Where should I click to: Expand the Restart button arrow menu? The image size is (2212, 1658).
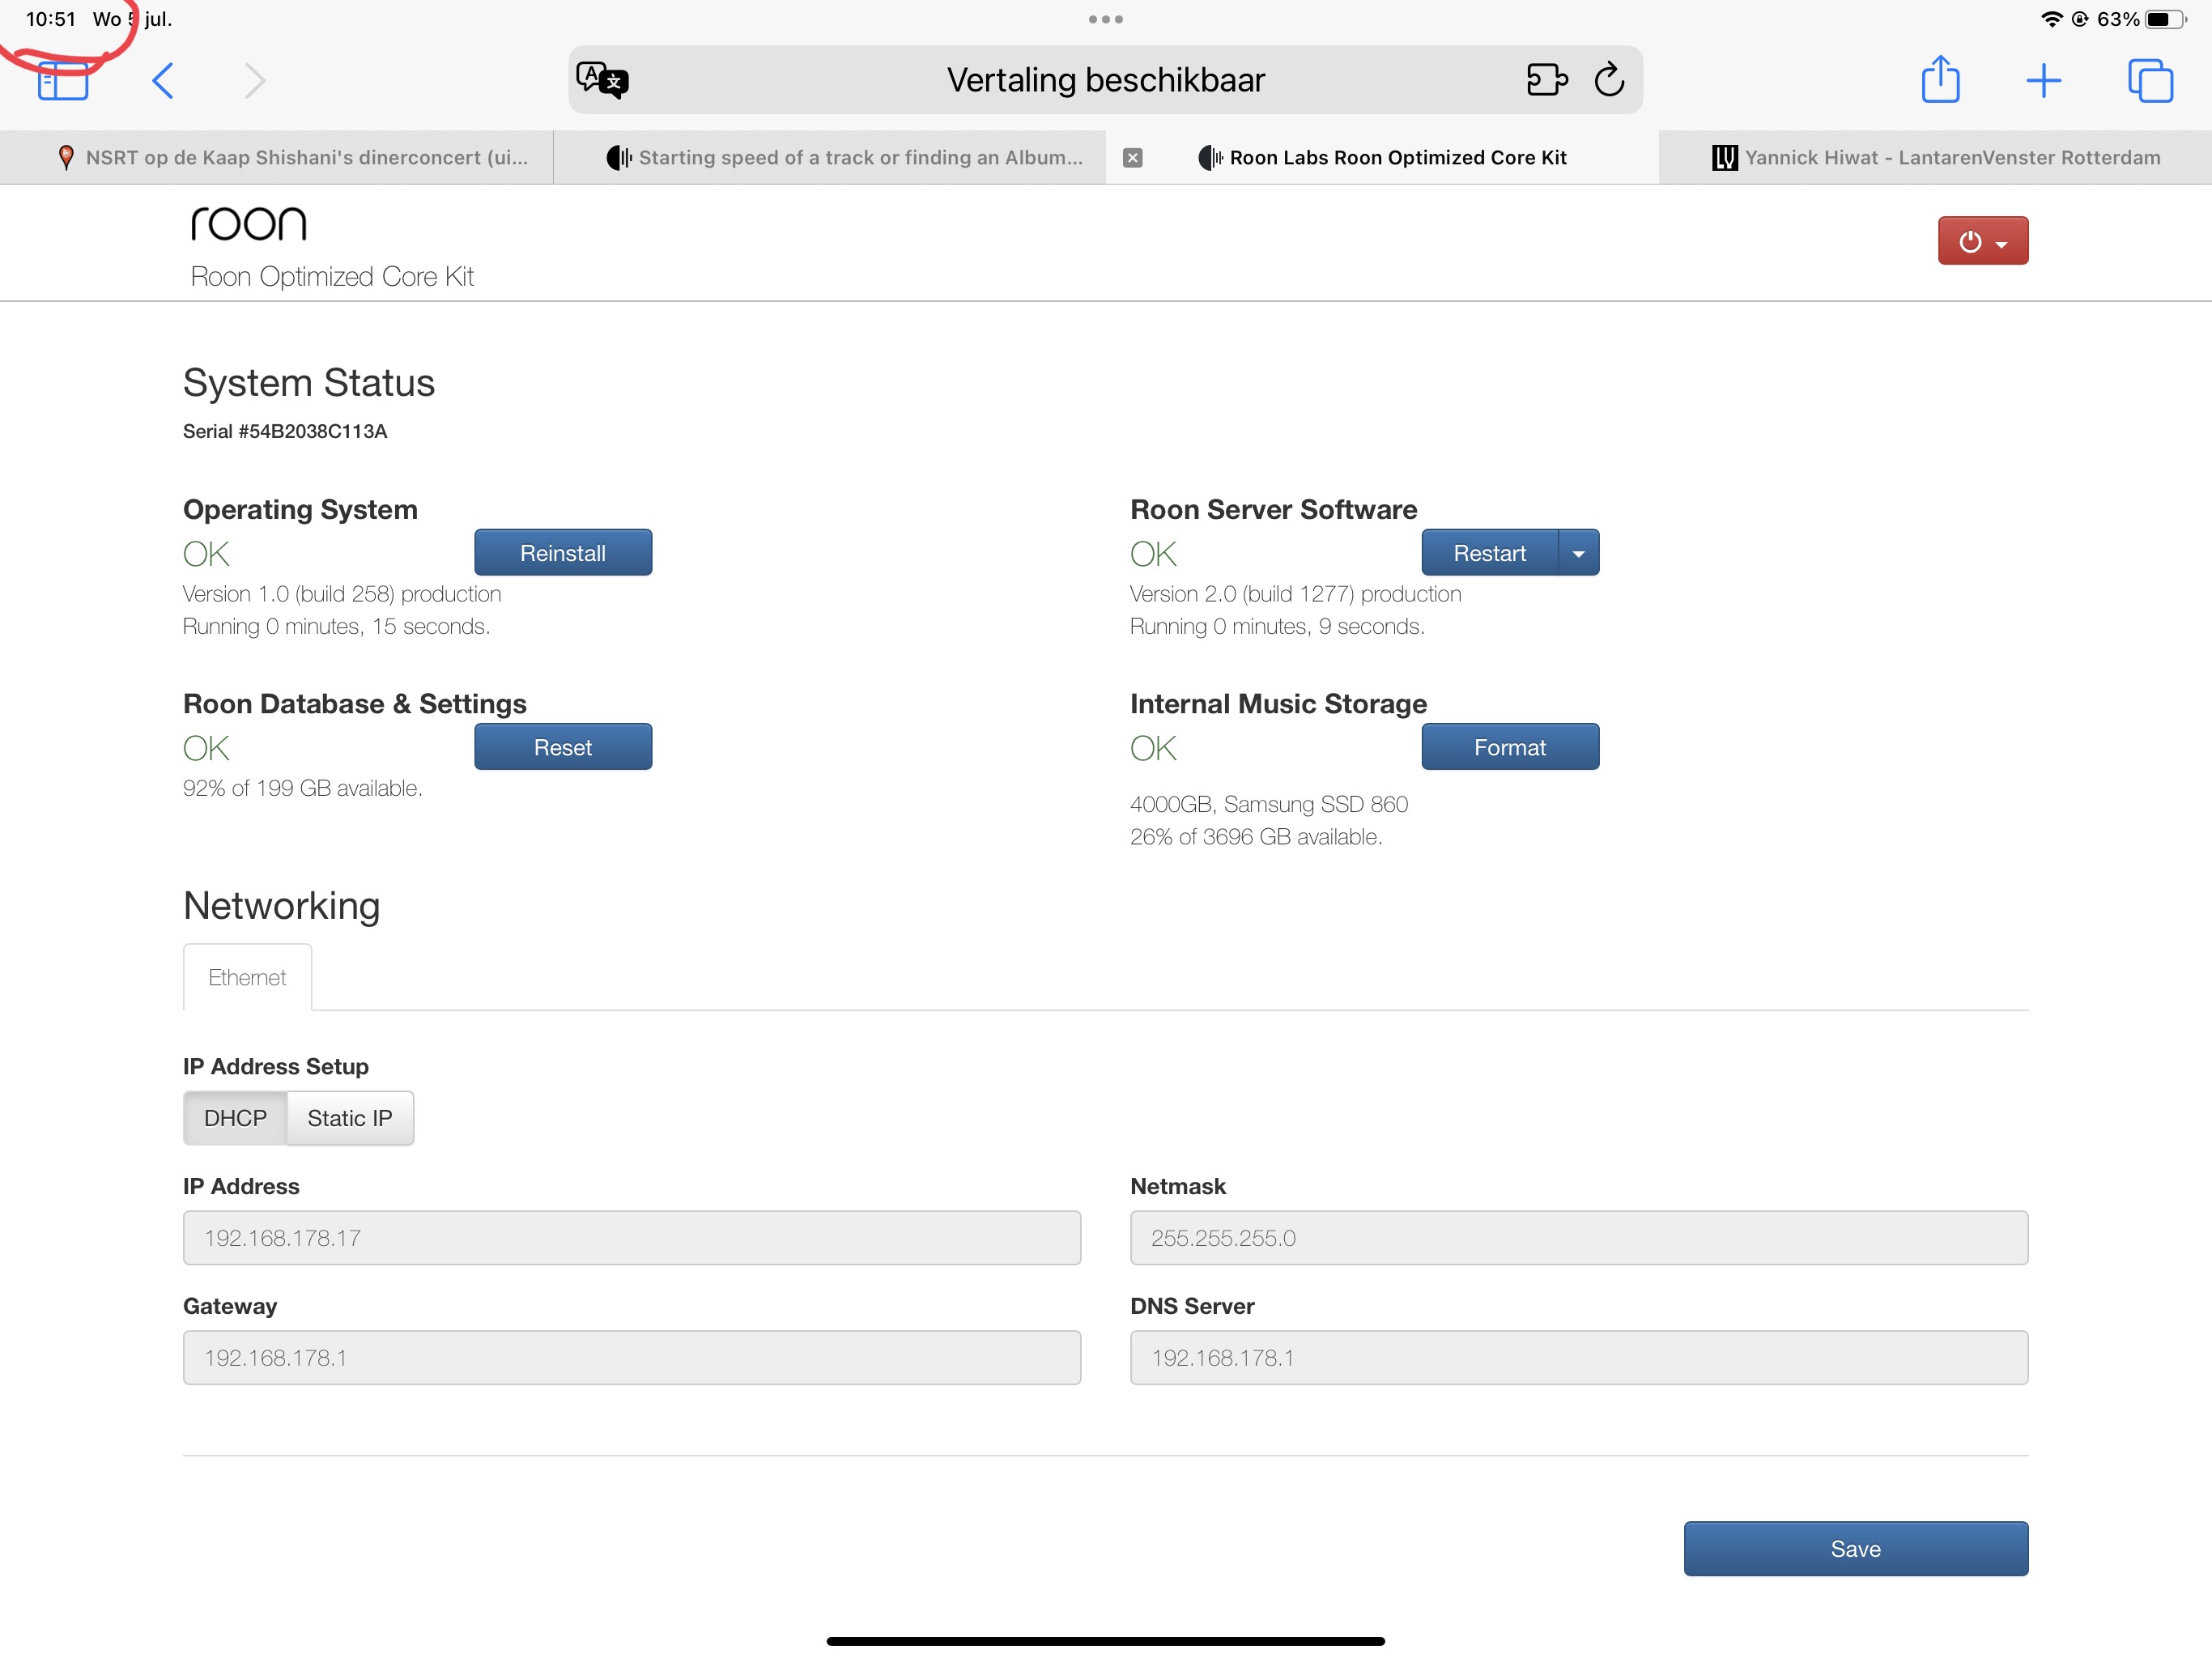(x=1578, y=553)
